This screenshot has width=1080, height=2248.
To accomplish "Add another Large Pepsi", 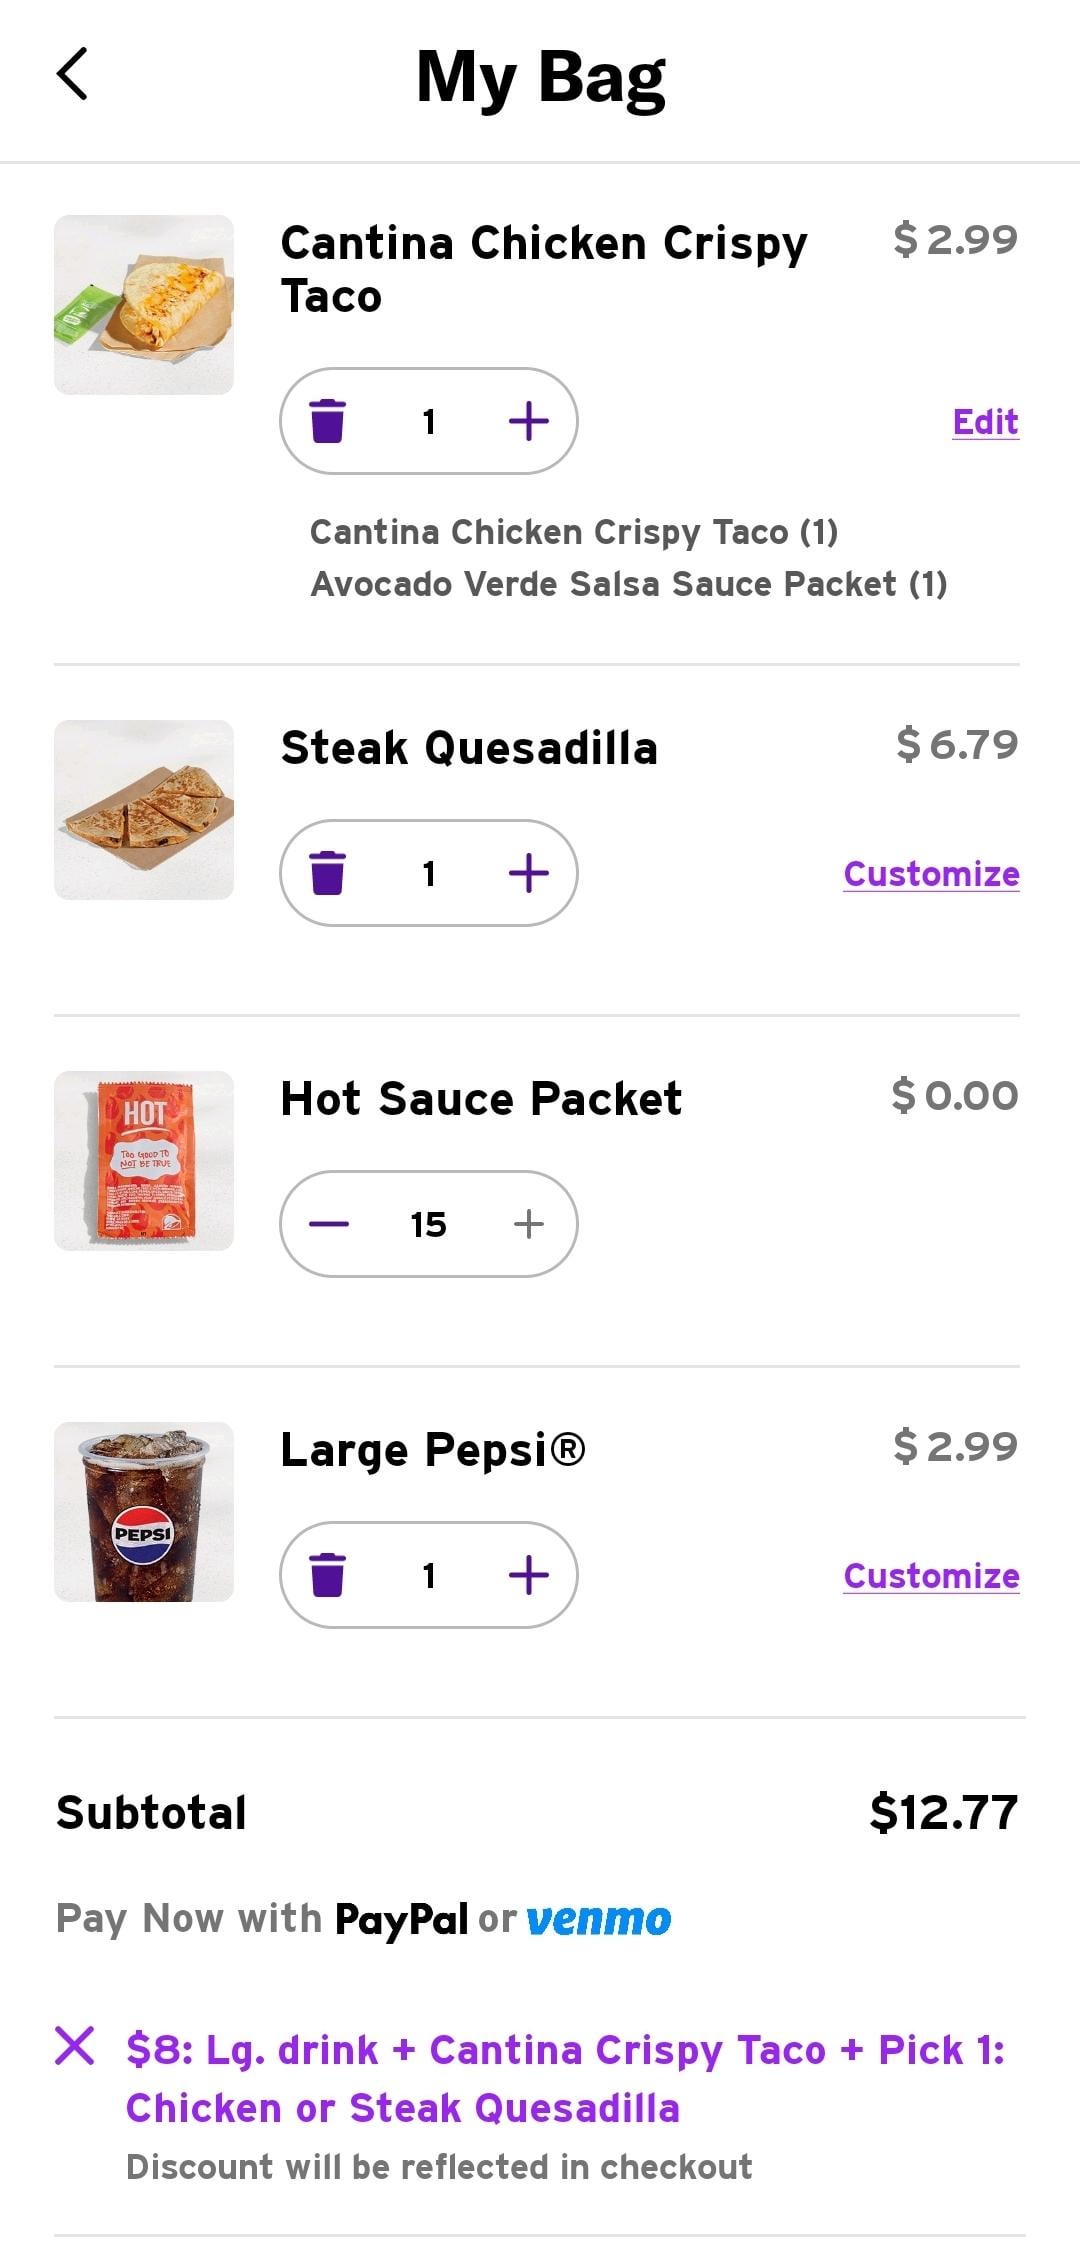I will click(x=528, y=1575).
